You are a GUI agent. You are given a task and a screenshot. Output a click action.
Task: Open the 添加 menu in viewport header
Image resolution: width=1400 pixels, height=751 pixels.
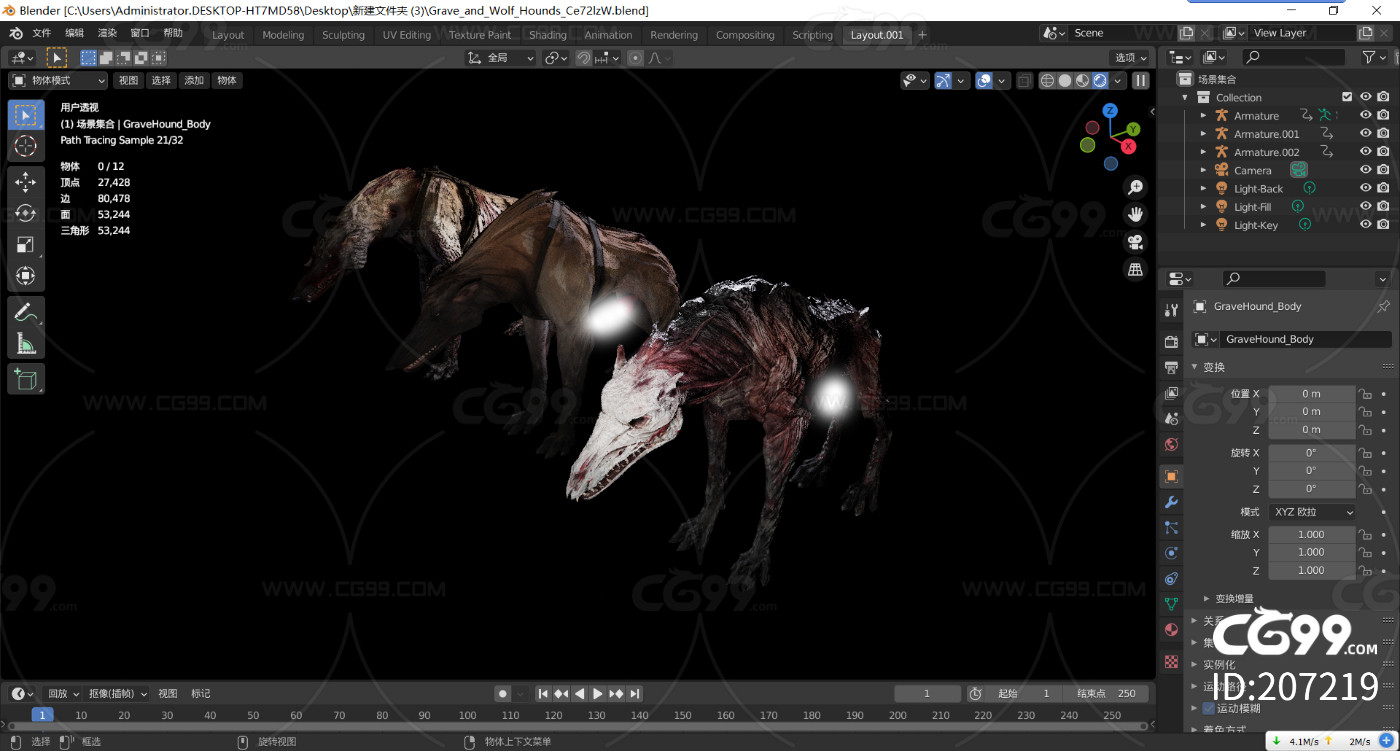(194, 81)
